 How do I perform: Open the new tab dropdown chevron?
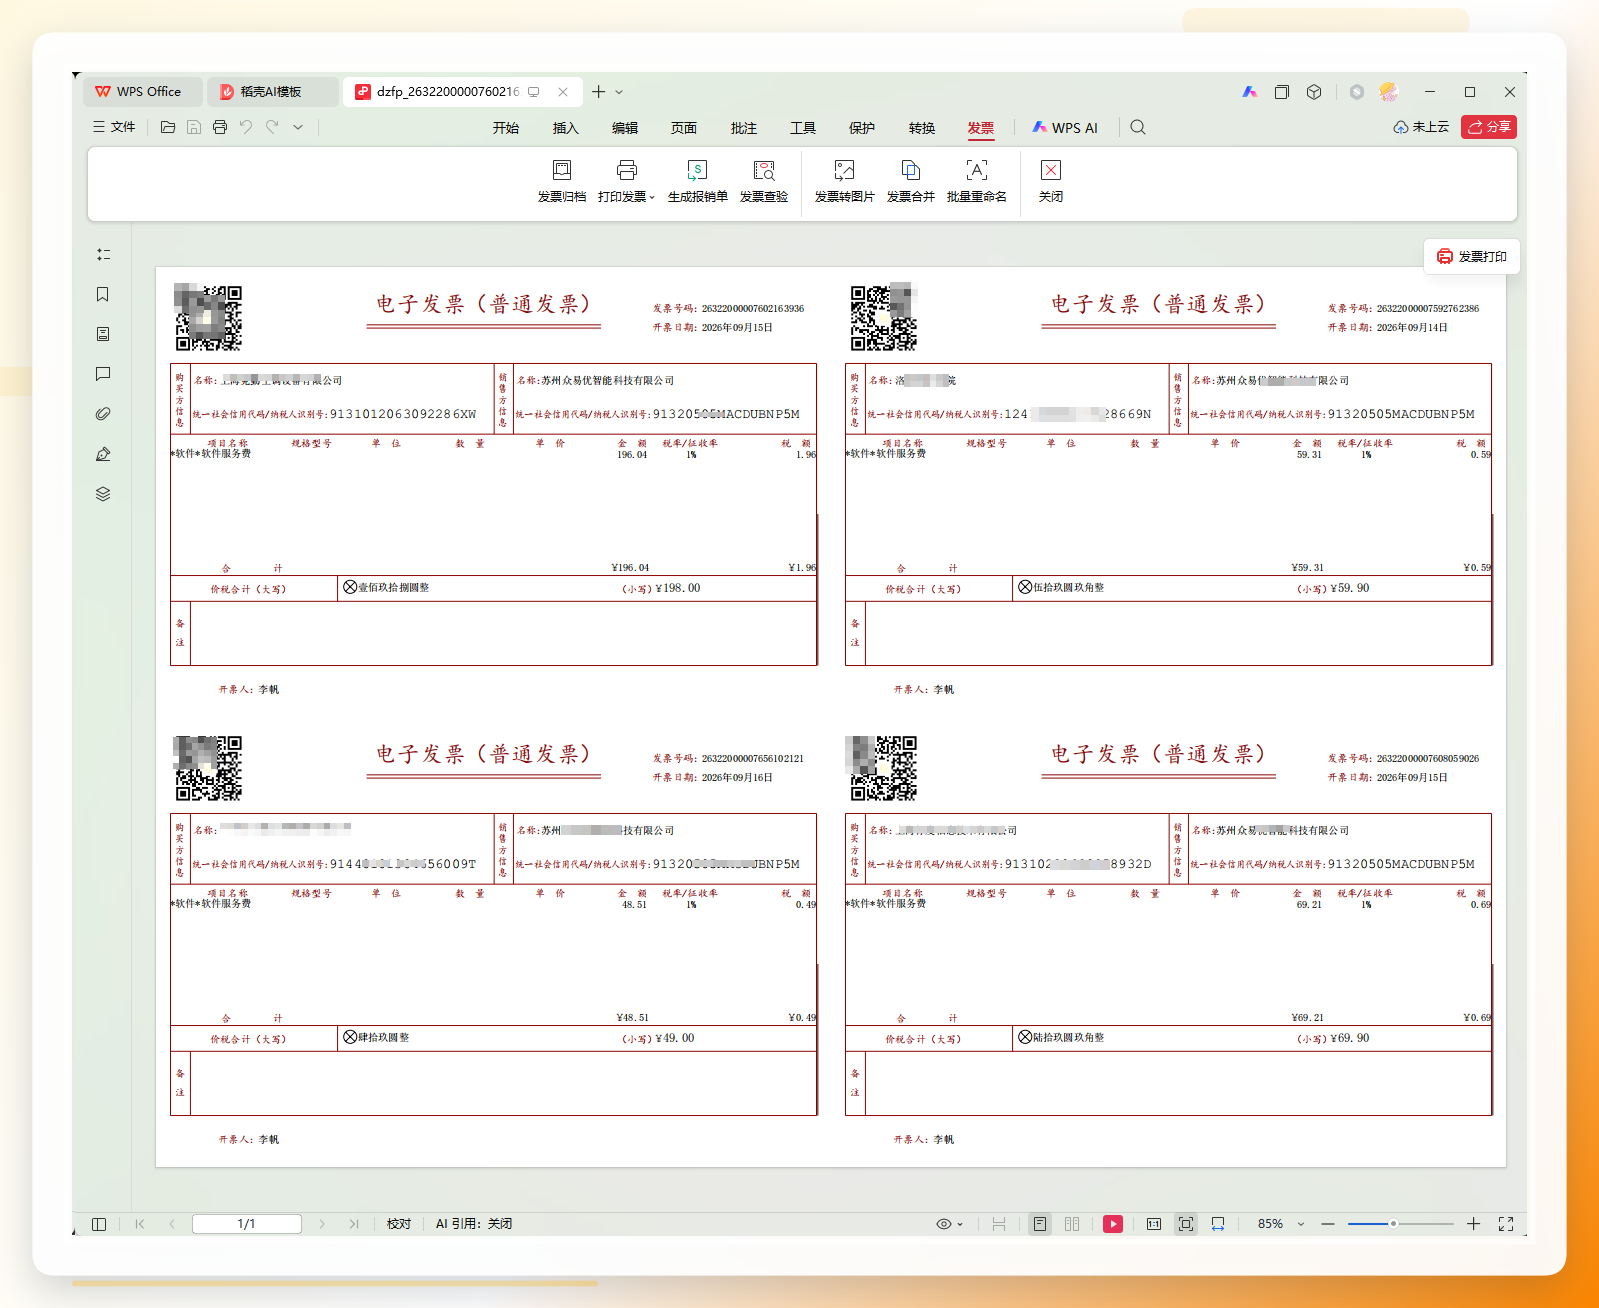pos(619,92)
